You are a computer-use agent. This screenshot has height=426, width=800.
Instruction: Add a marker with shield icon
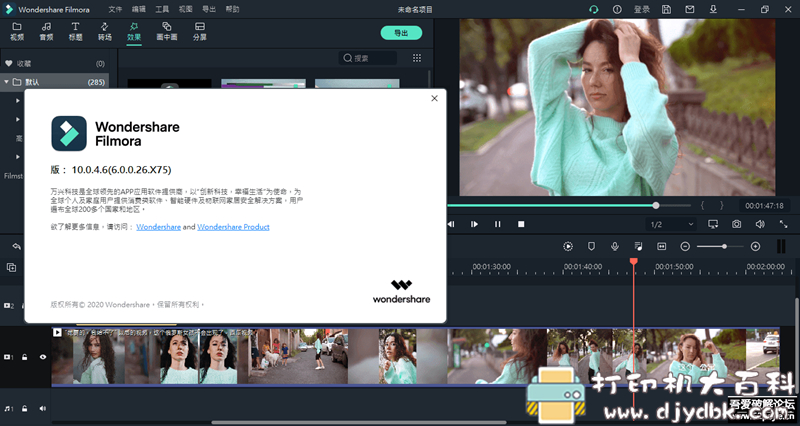(591, 246)
